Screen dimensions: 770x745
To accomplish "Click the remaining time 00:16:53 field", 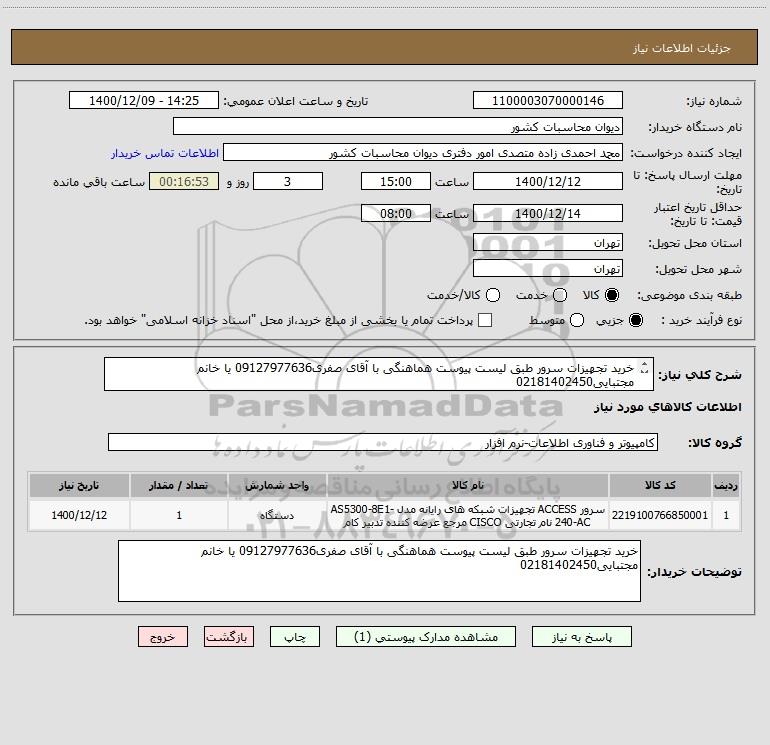I will coord(184,181).
